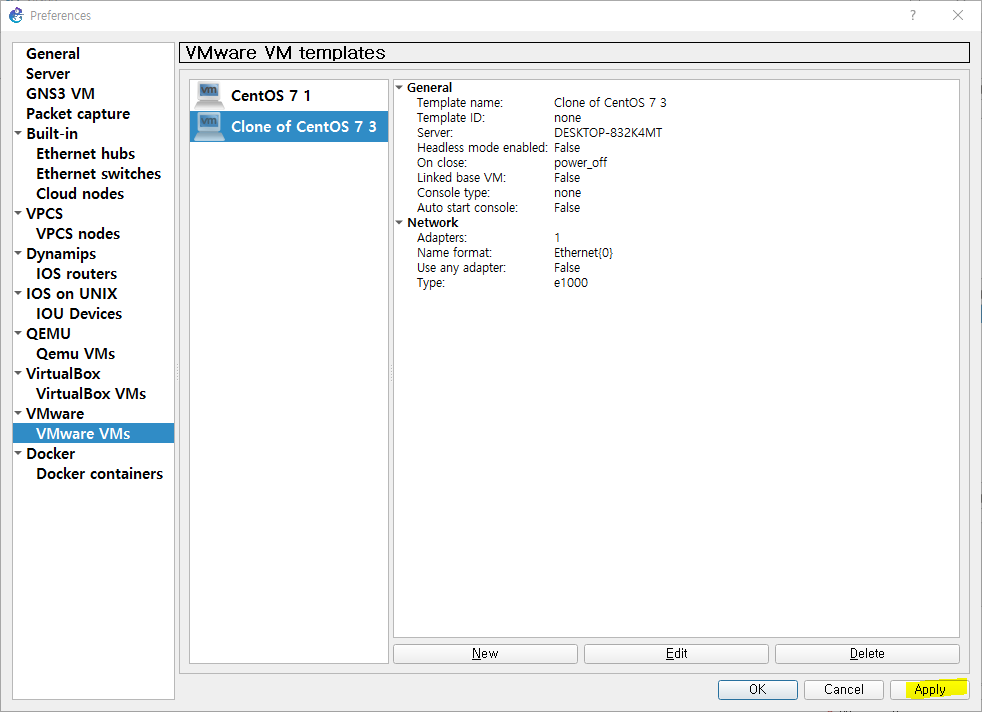This screenshot has width=982, height=712.
Task: Click the Apply button
Action: (x=929, y=689)
